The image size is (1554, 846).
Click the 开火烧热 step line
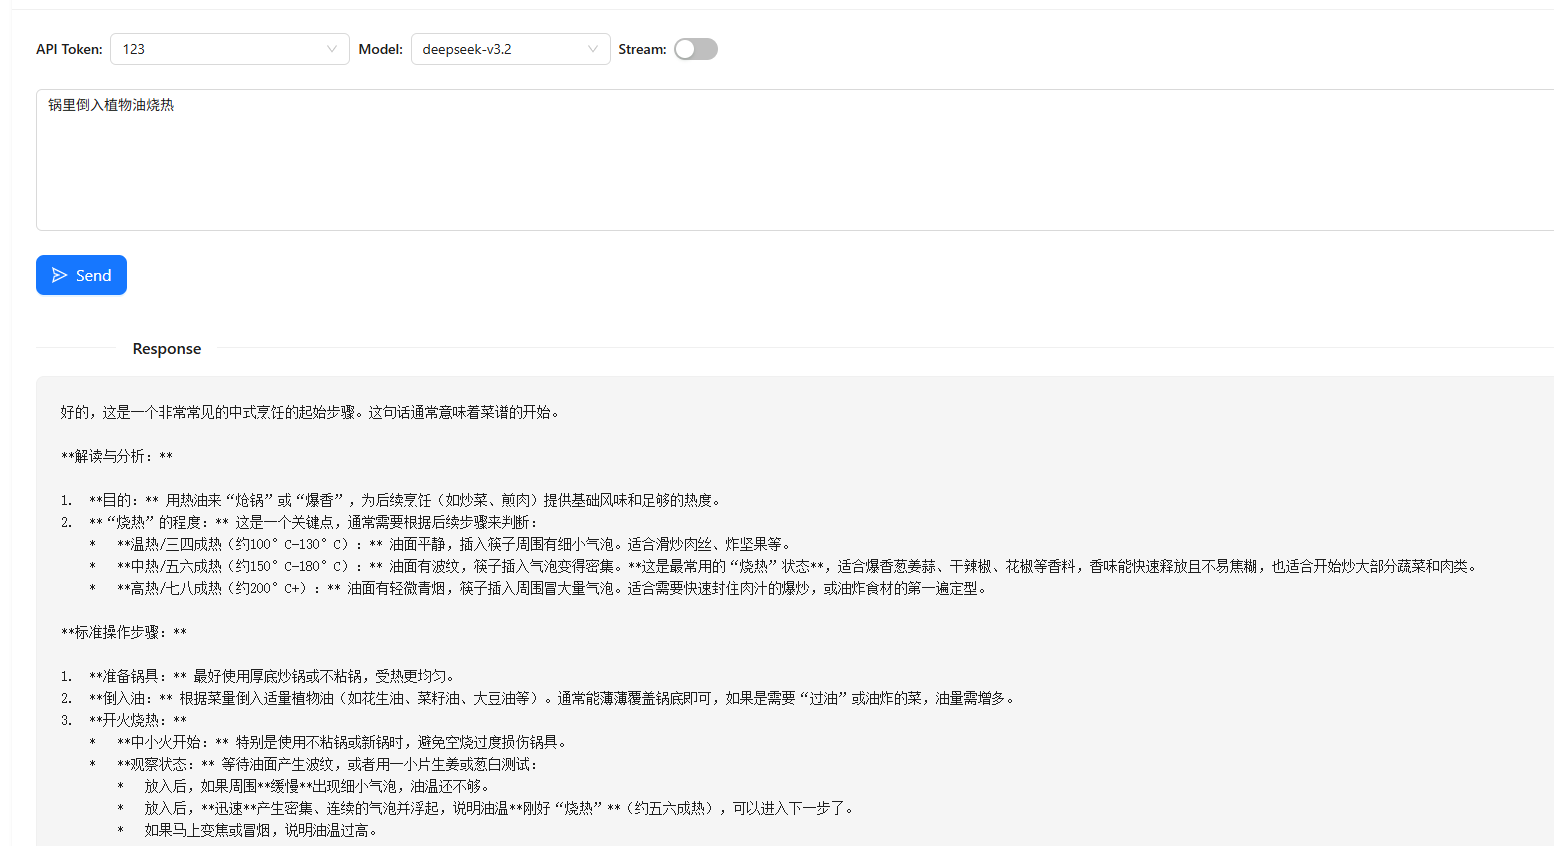point(137,720)
